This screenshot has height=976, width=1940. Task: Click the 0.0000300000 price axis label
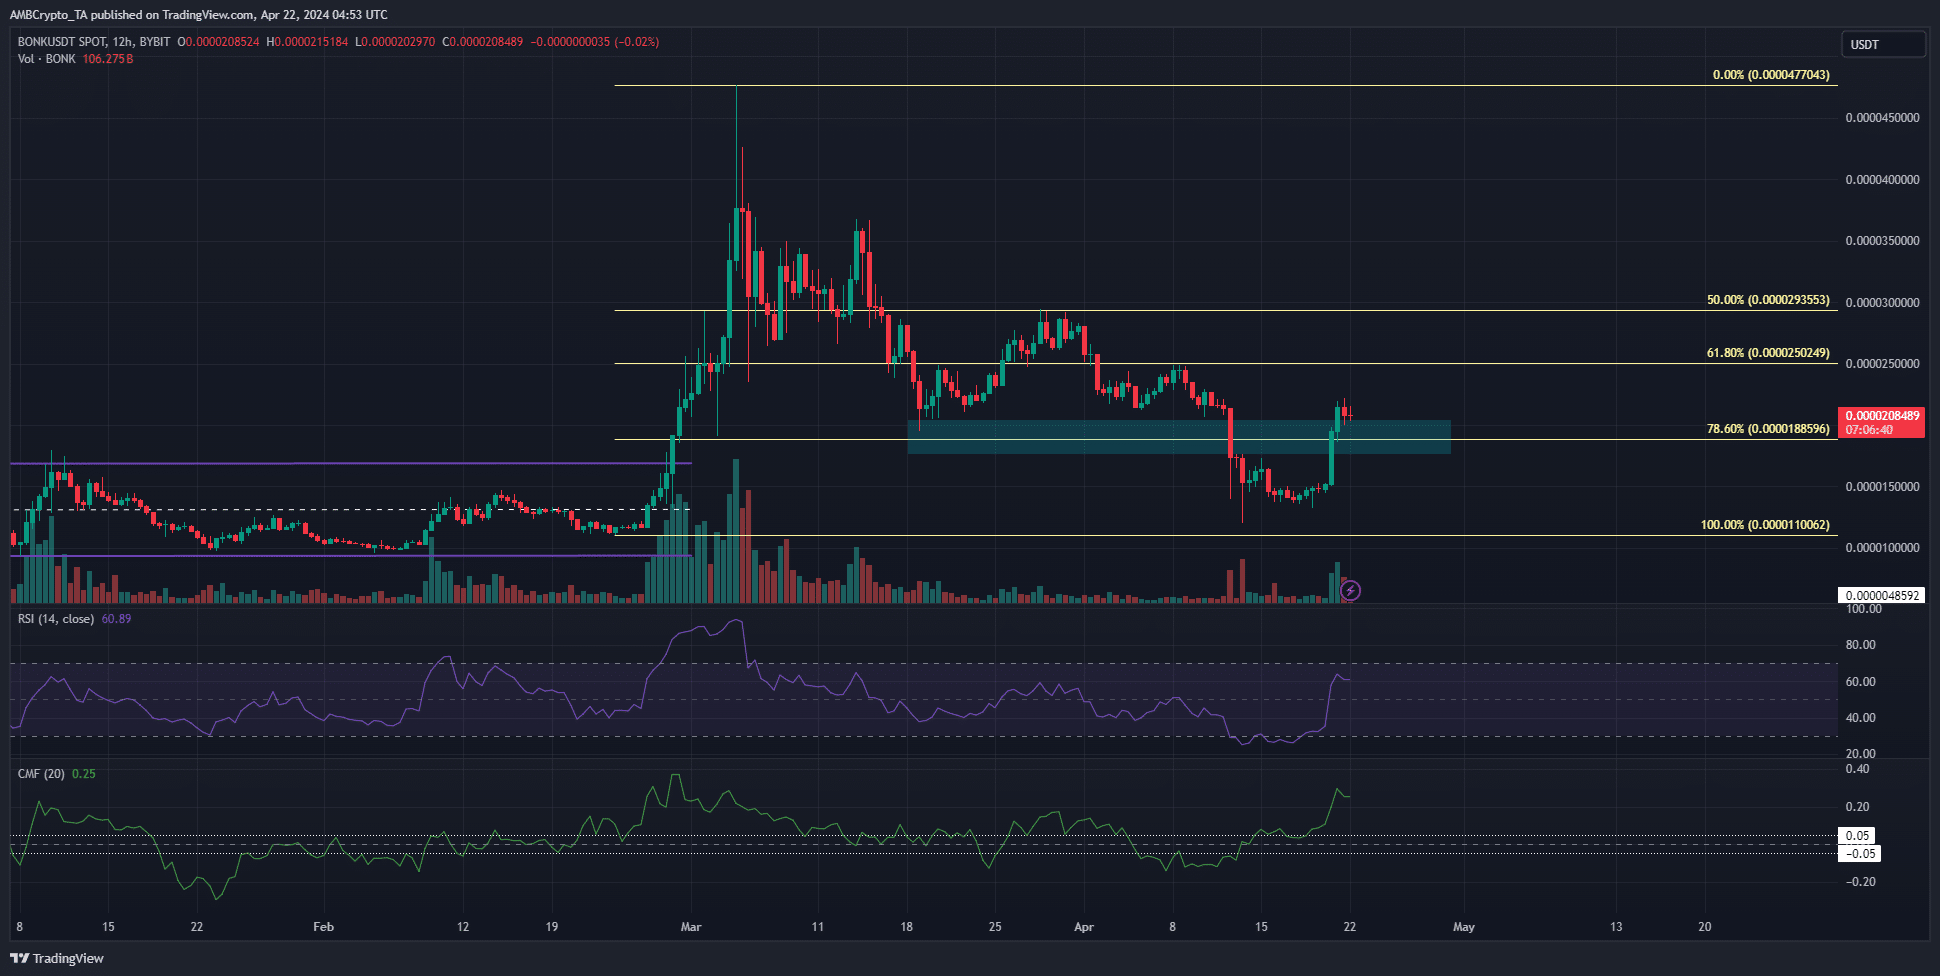tap(1882, 303)
